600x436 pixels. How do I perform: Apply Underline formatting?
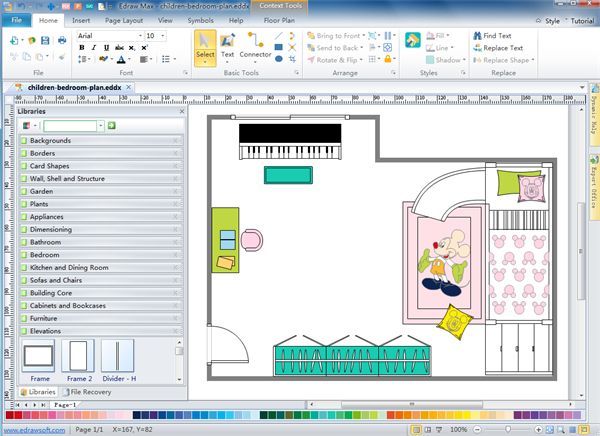106,47
